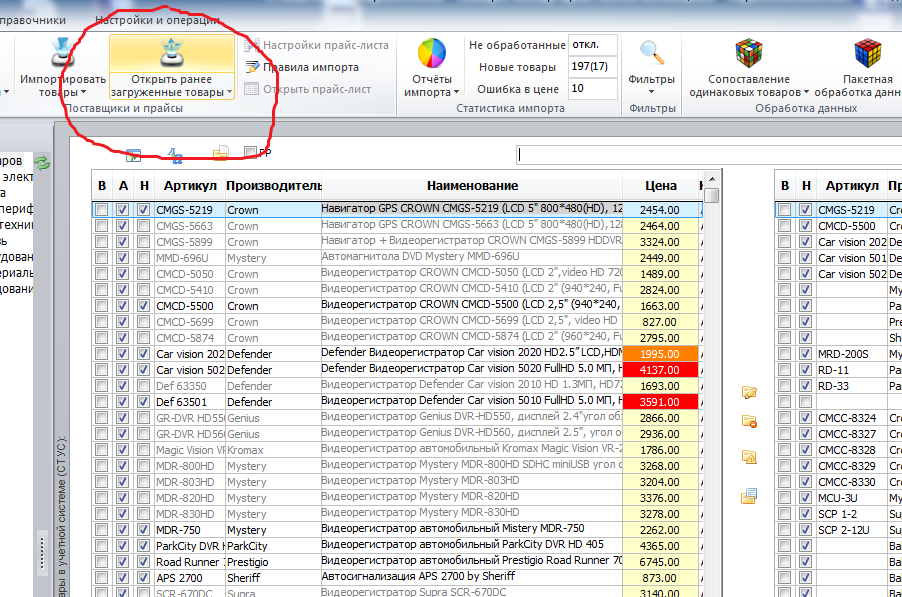This screenshot has width=902, height=597.
Task: Toggle Н checkbox for MRD-200S in right table
Action: tap(805, 354)
